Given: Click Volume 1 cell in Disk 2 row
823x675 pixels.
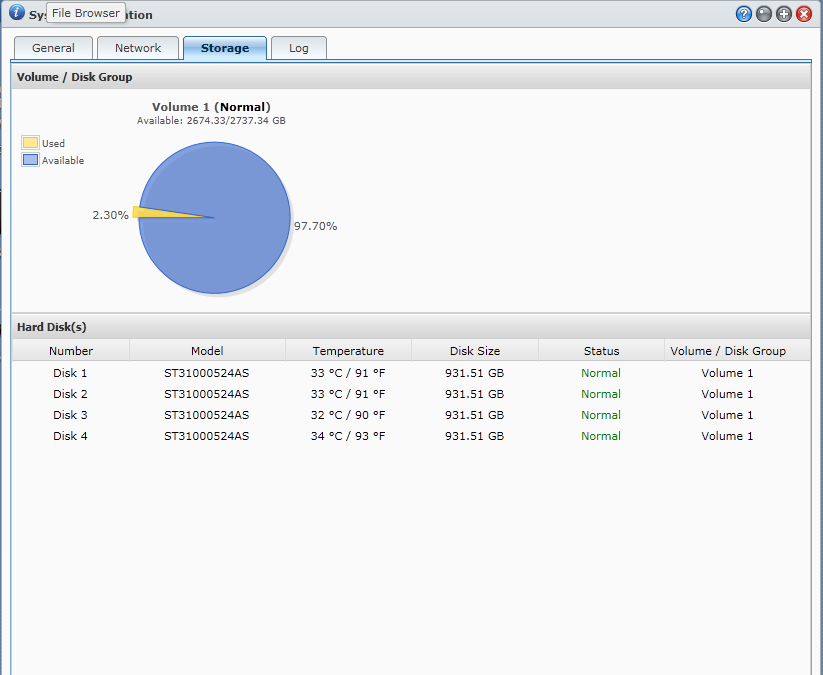Looking at the screenshot, I should (x=727, y=394).
